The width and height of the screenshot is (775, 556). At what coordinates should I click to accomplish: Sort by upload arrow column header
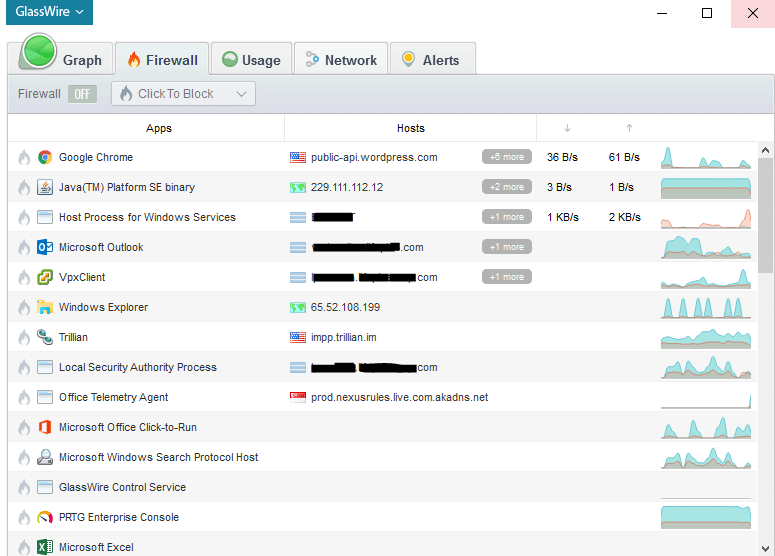point(629,128)
